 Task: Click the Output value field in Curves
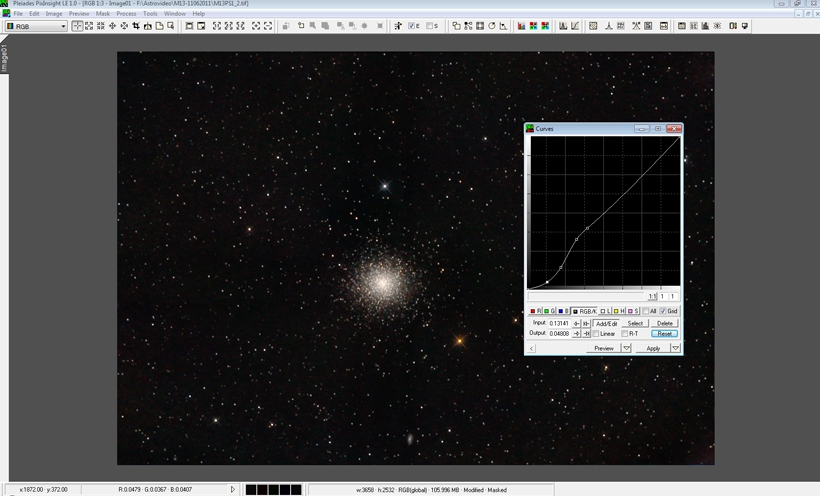pyautogui.click(x=559, y=333)
